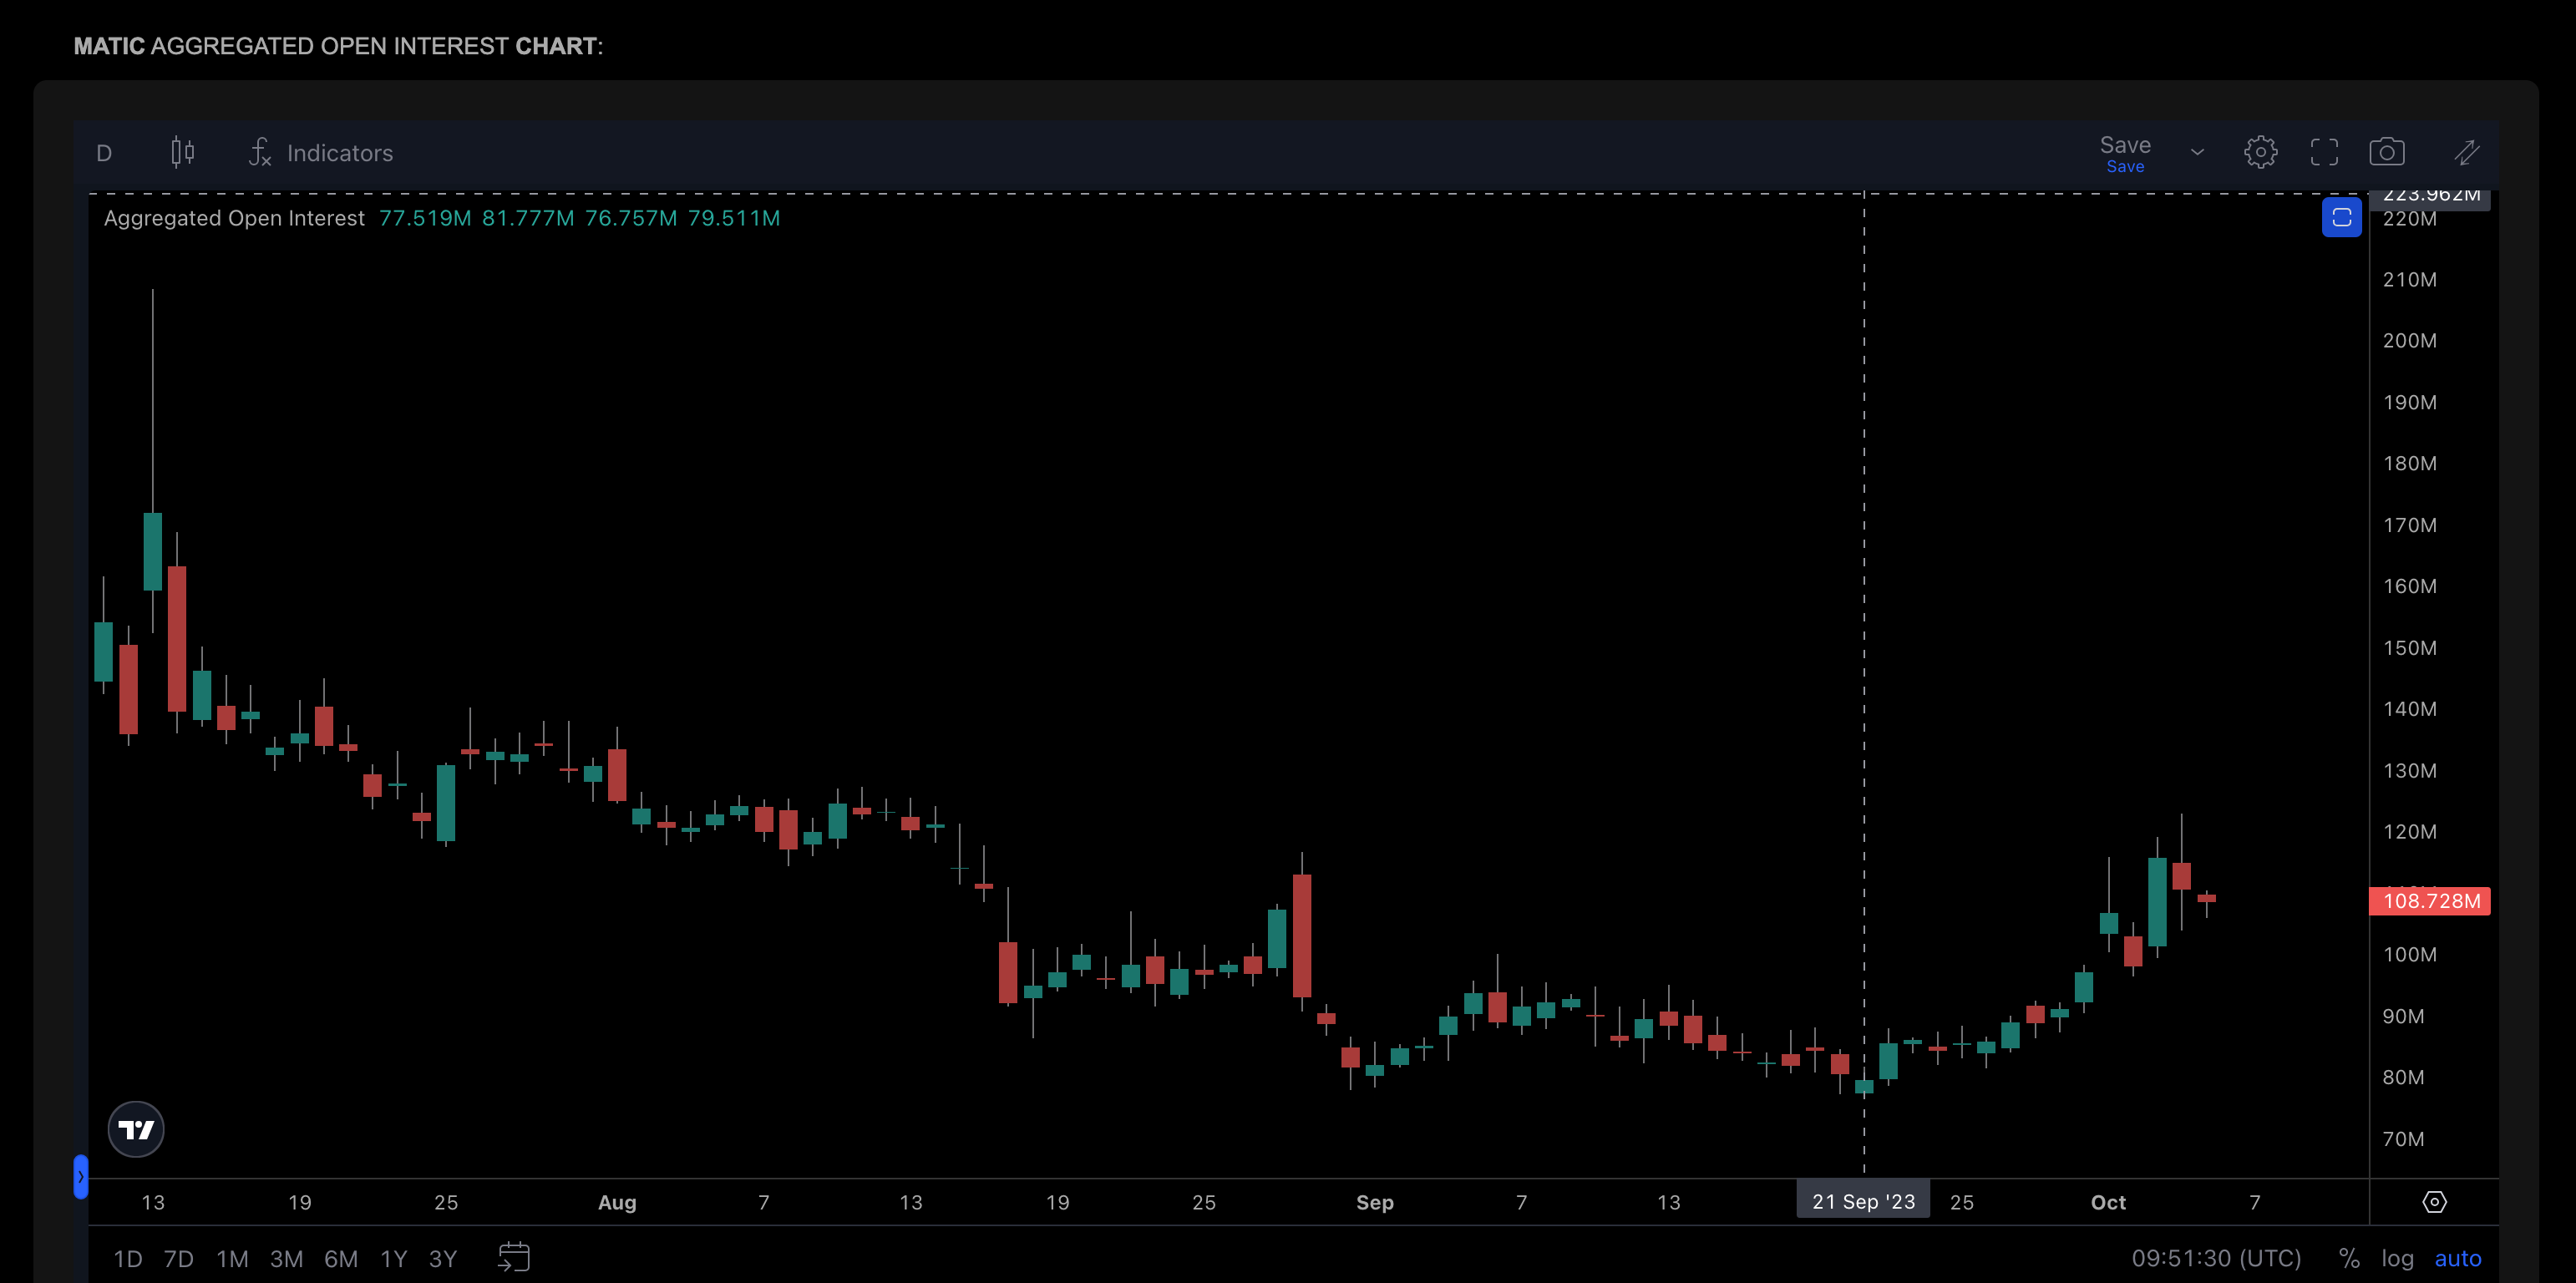Select the 3Y time range
The image size is (2576, 1283).
443,1258
